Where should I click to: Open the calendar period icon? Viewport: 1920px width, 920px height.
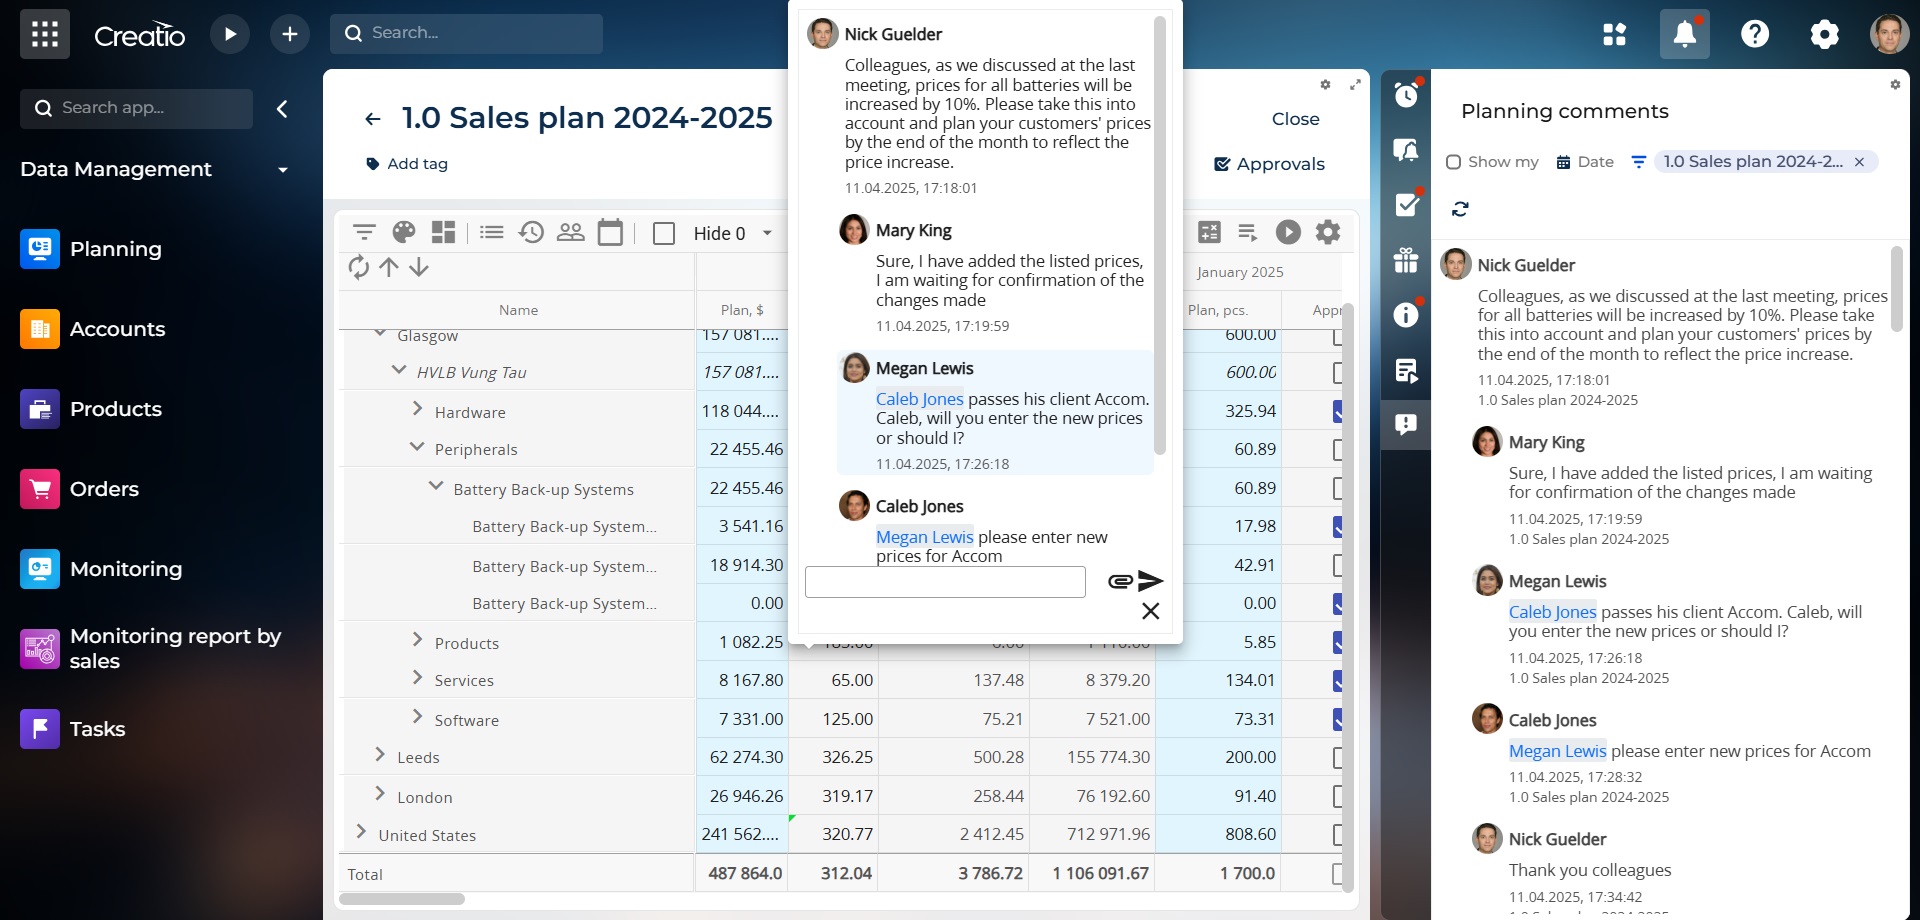tap(610, 233)
